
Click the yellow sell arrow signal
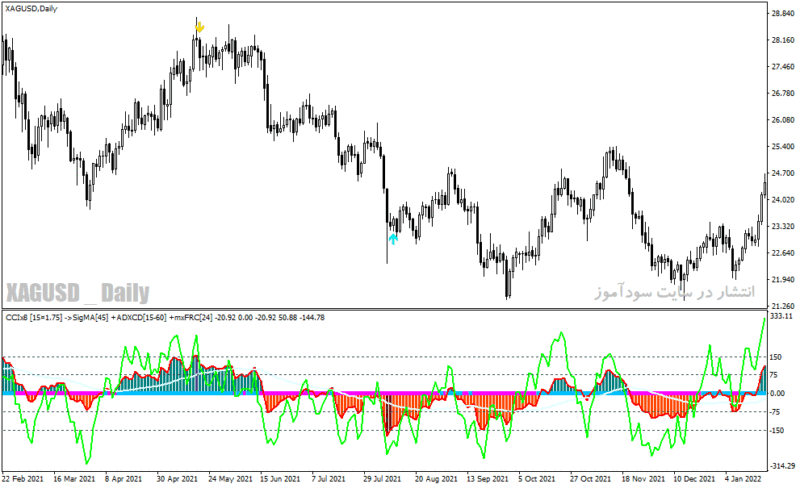tap(199, 27)
